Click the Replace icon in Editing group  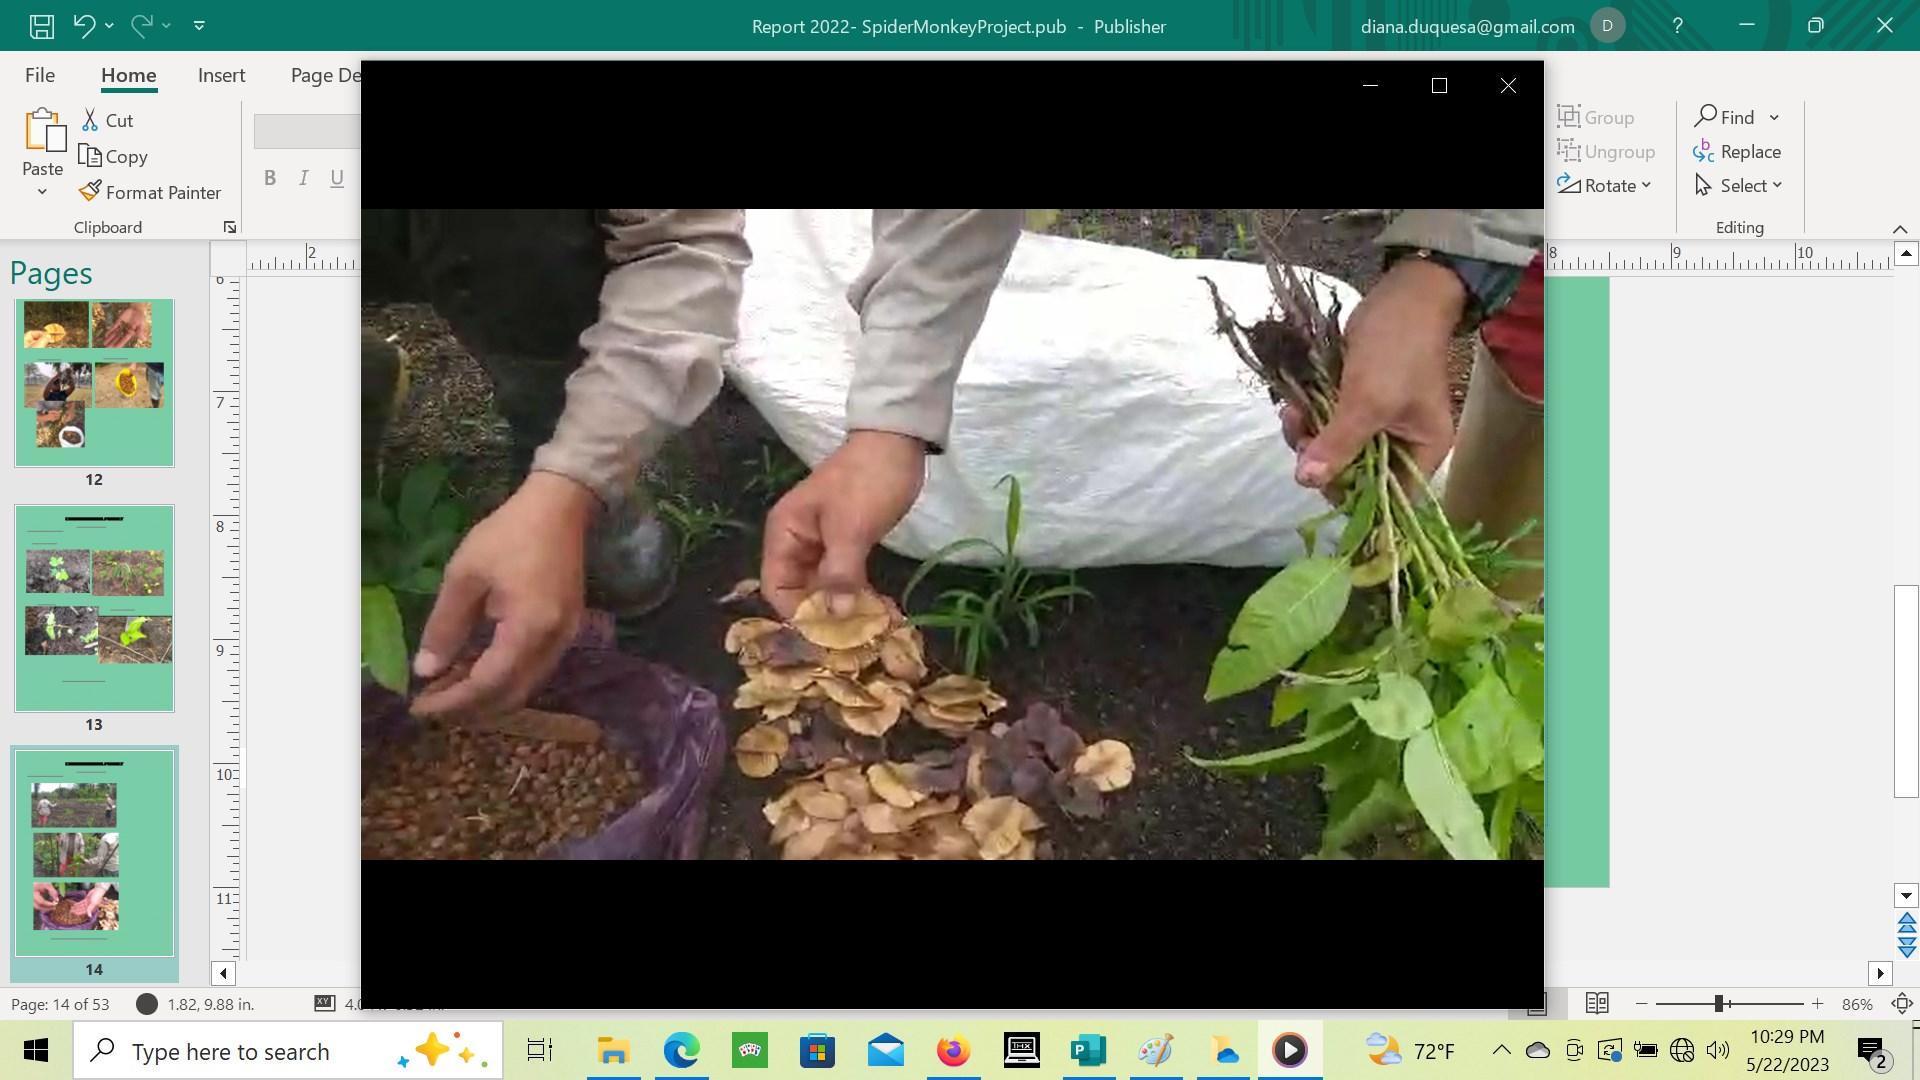coord(1704,151)
